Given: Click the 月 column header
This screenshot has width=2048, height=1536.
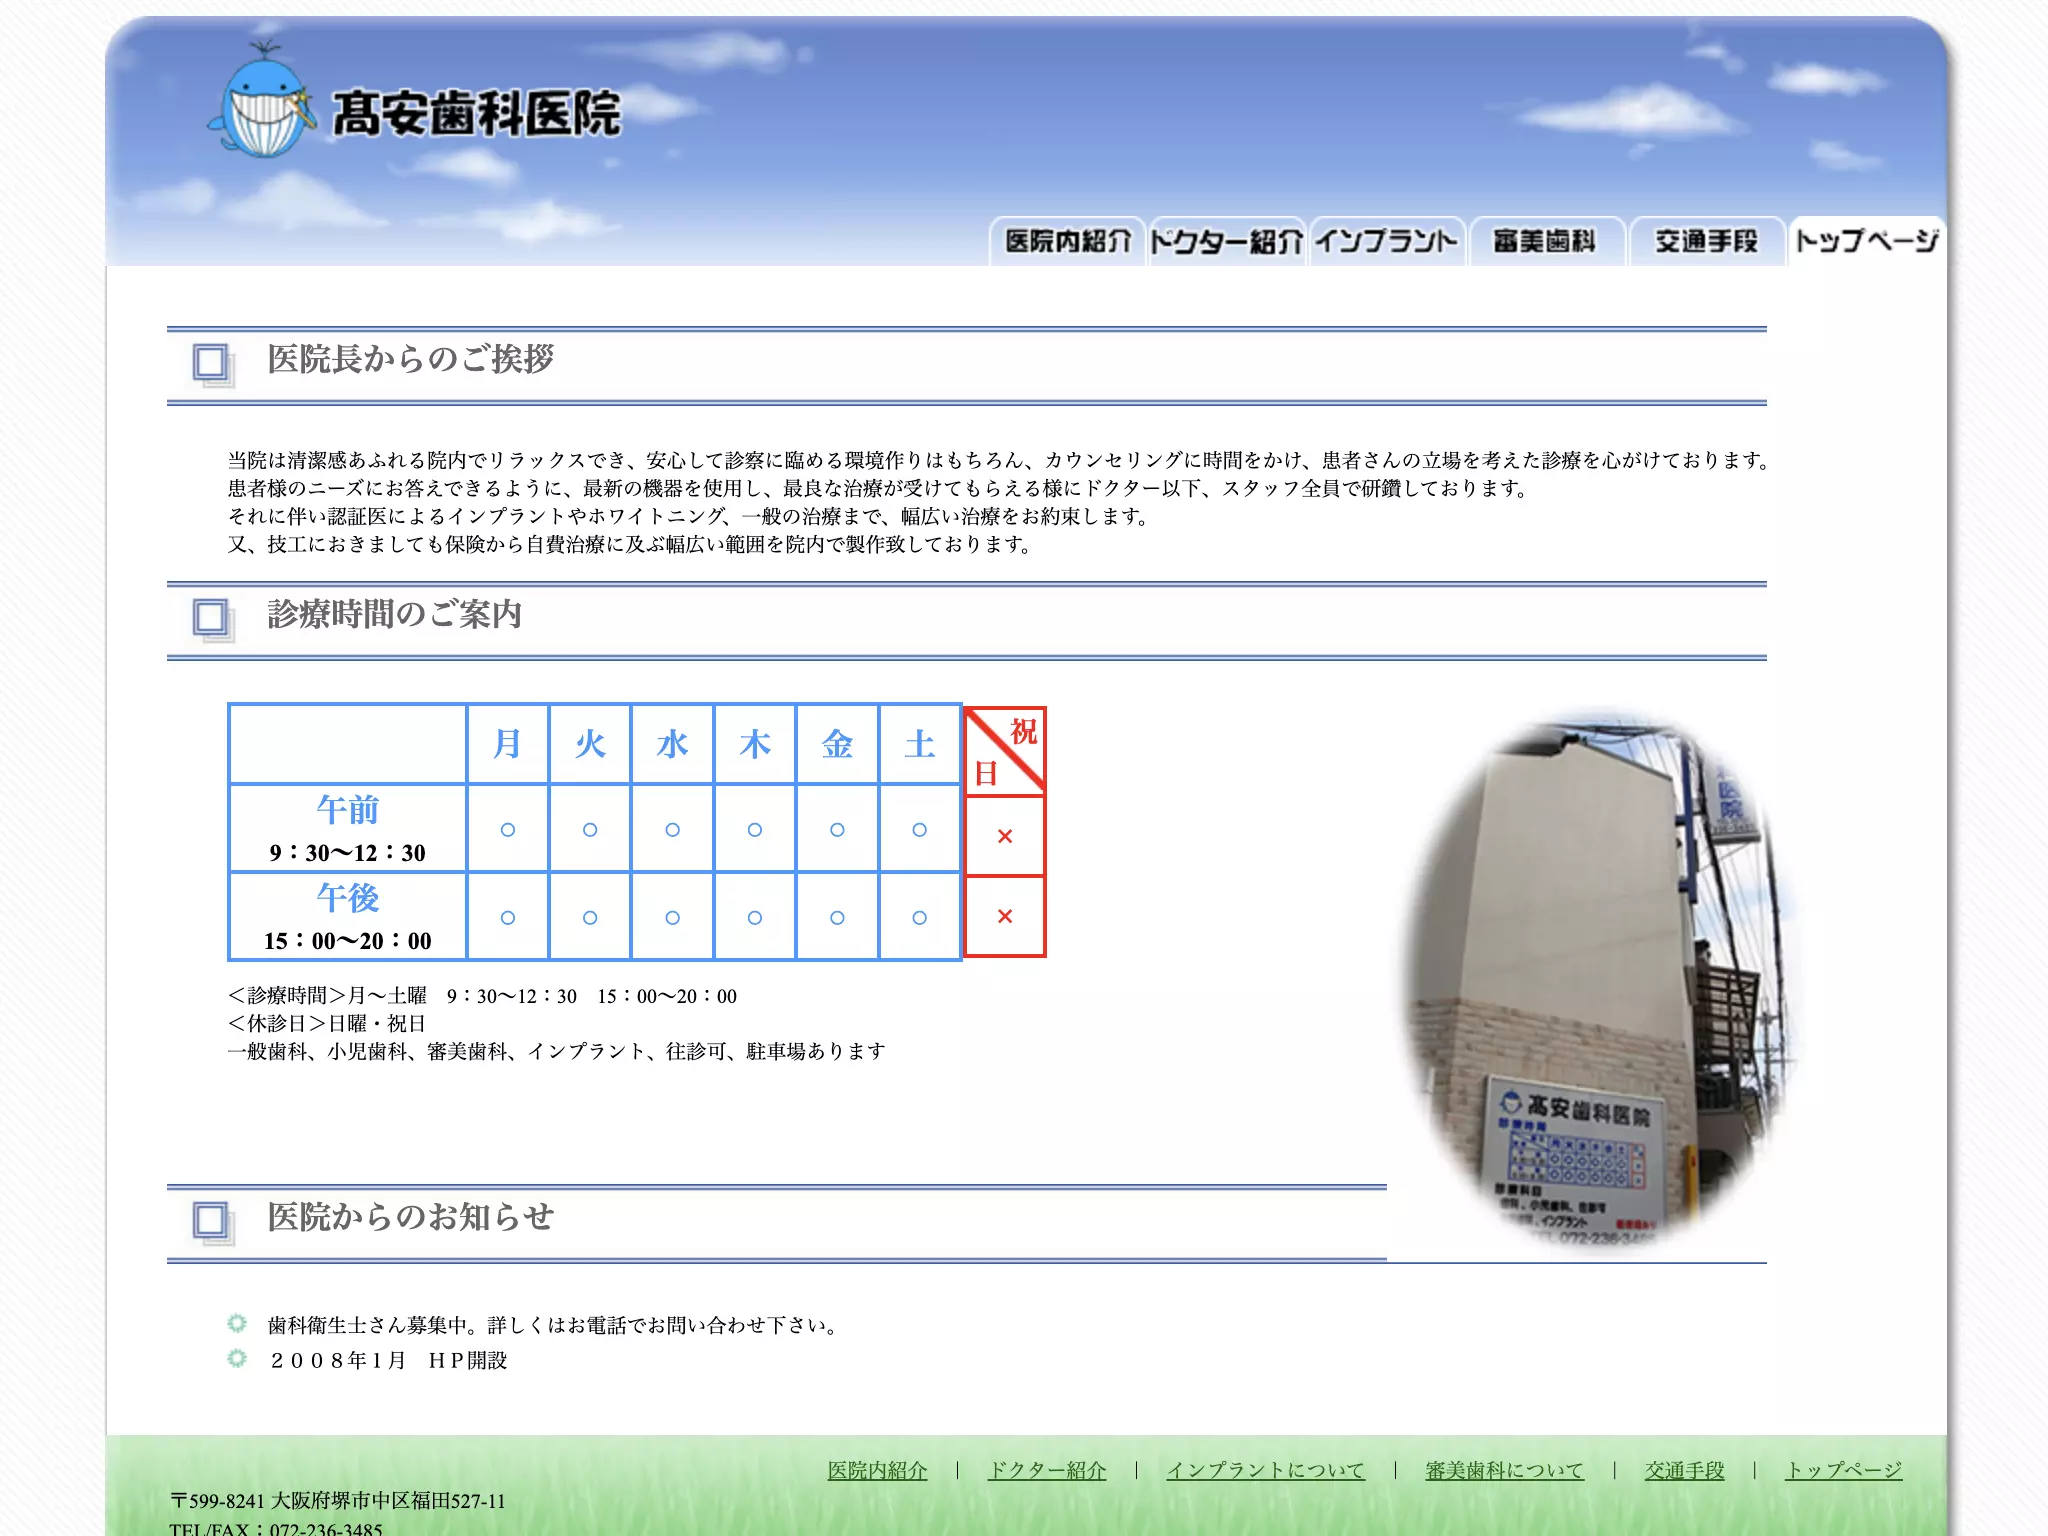Looking at the screenshot, I should [508, 744].
